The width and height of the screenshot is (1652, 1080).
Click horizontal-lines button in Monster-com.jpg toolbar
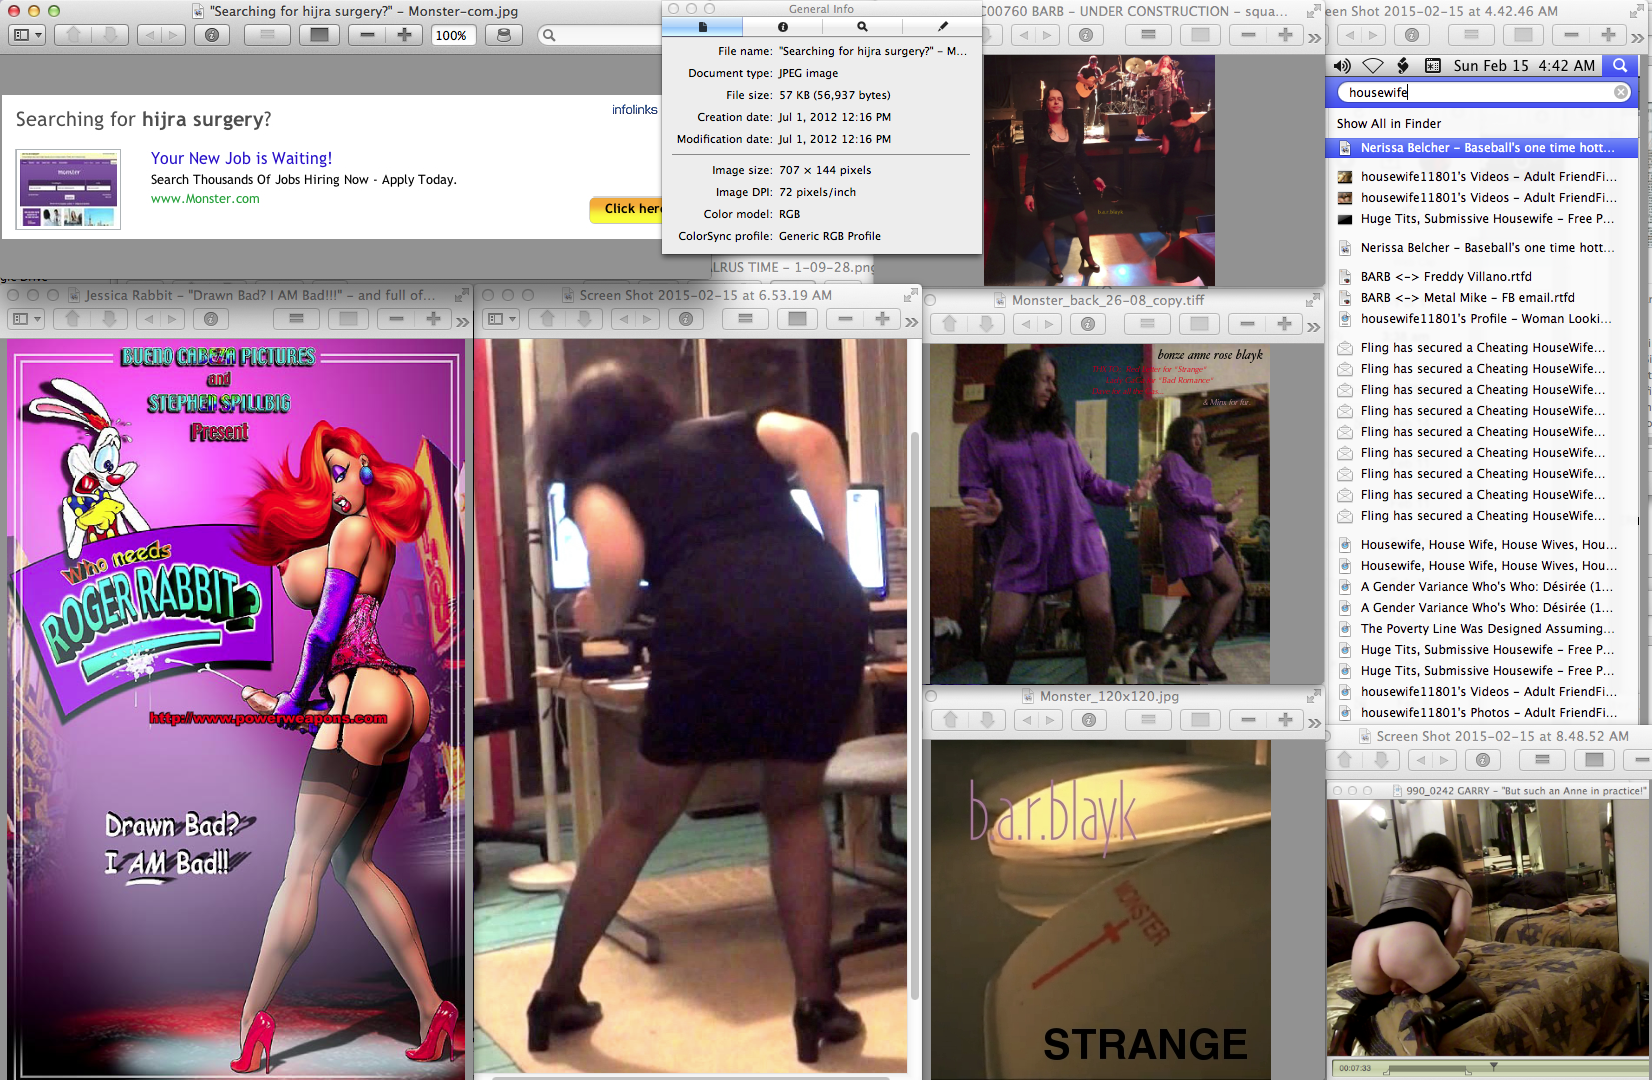click(267, 35)
